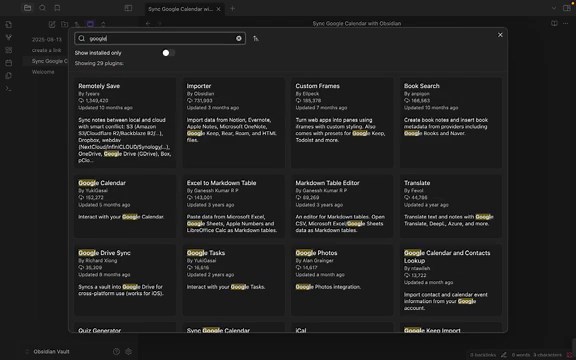Toggle the left sidebar collapse icon
The height and width of the screenshot is (360, 576).
pos(128,8)
